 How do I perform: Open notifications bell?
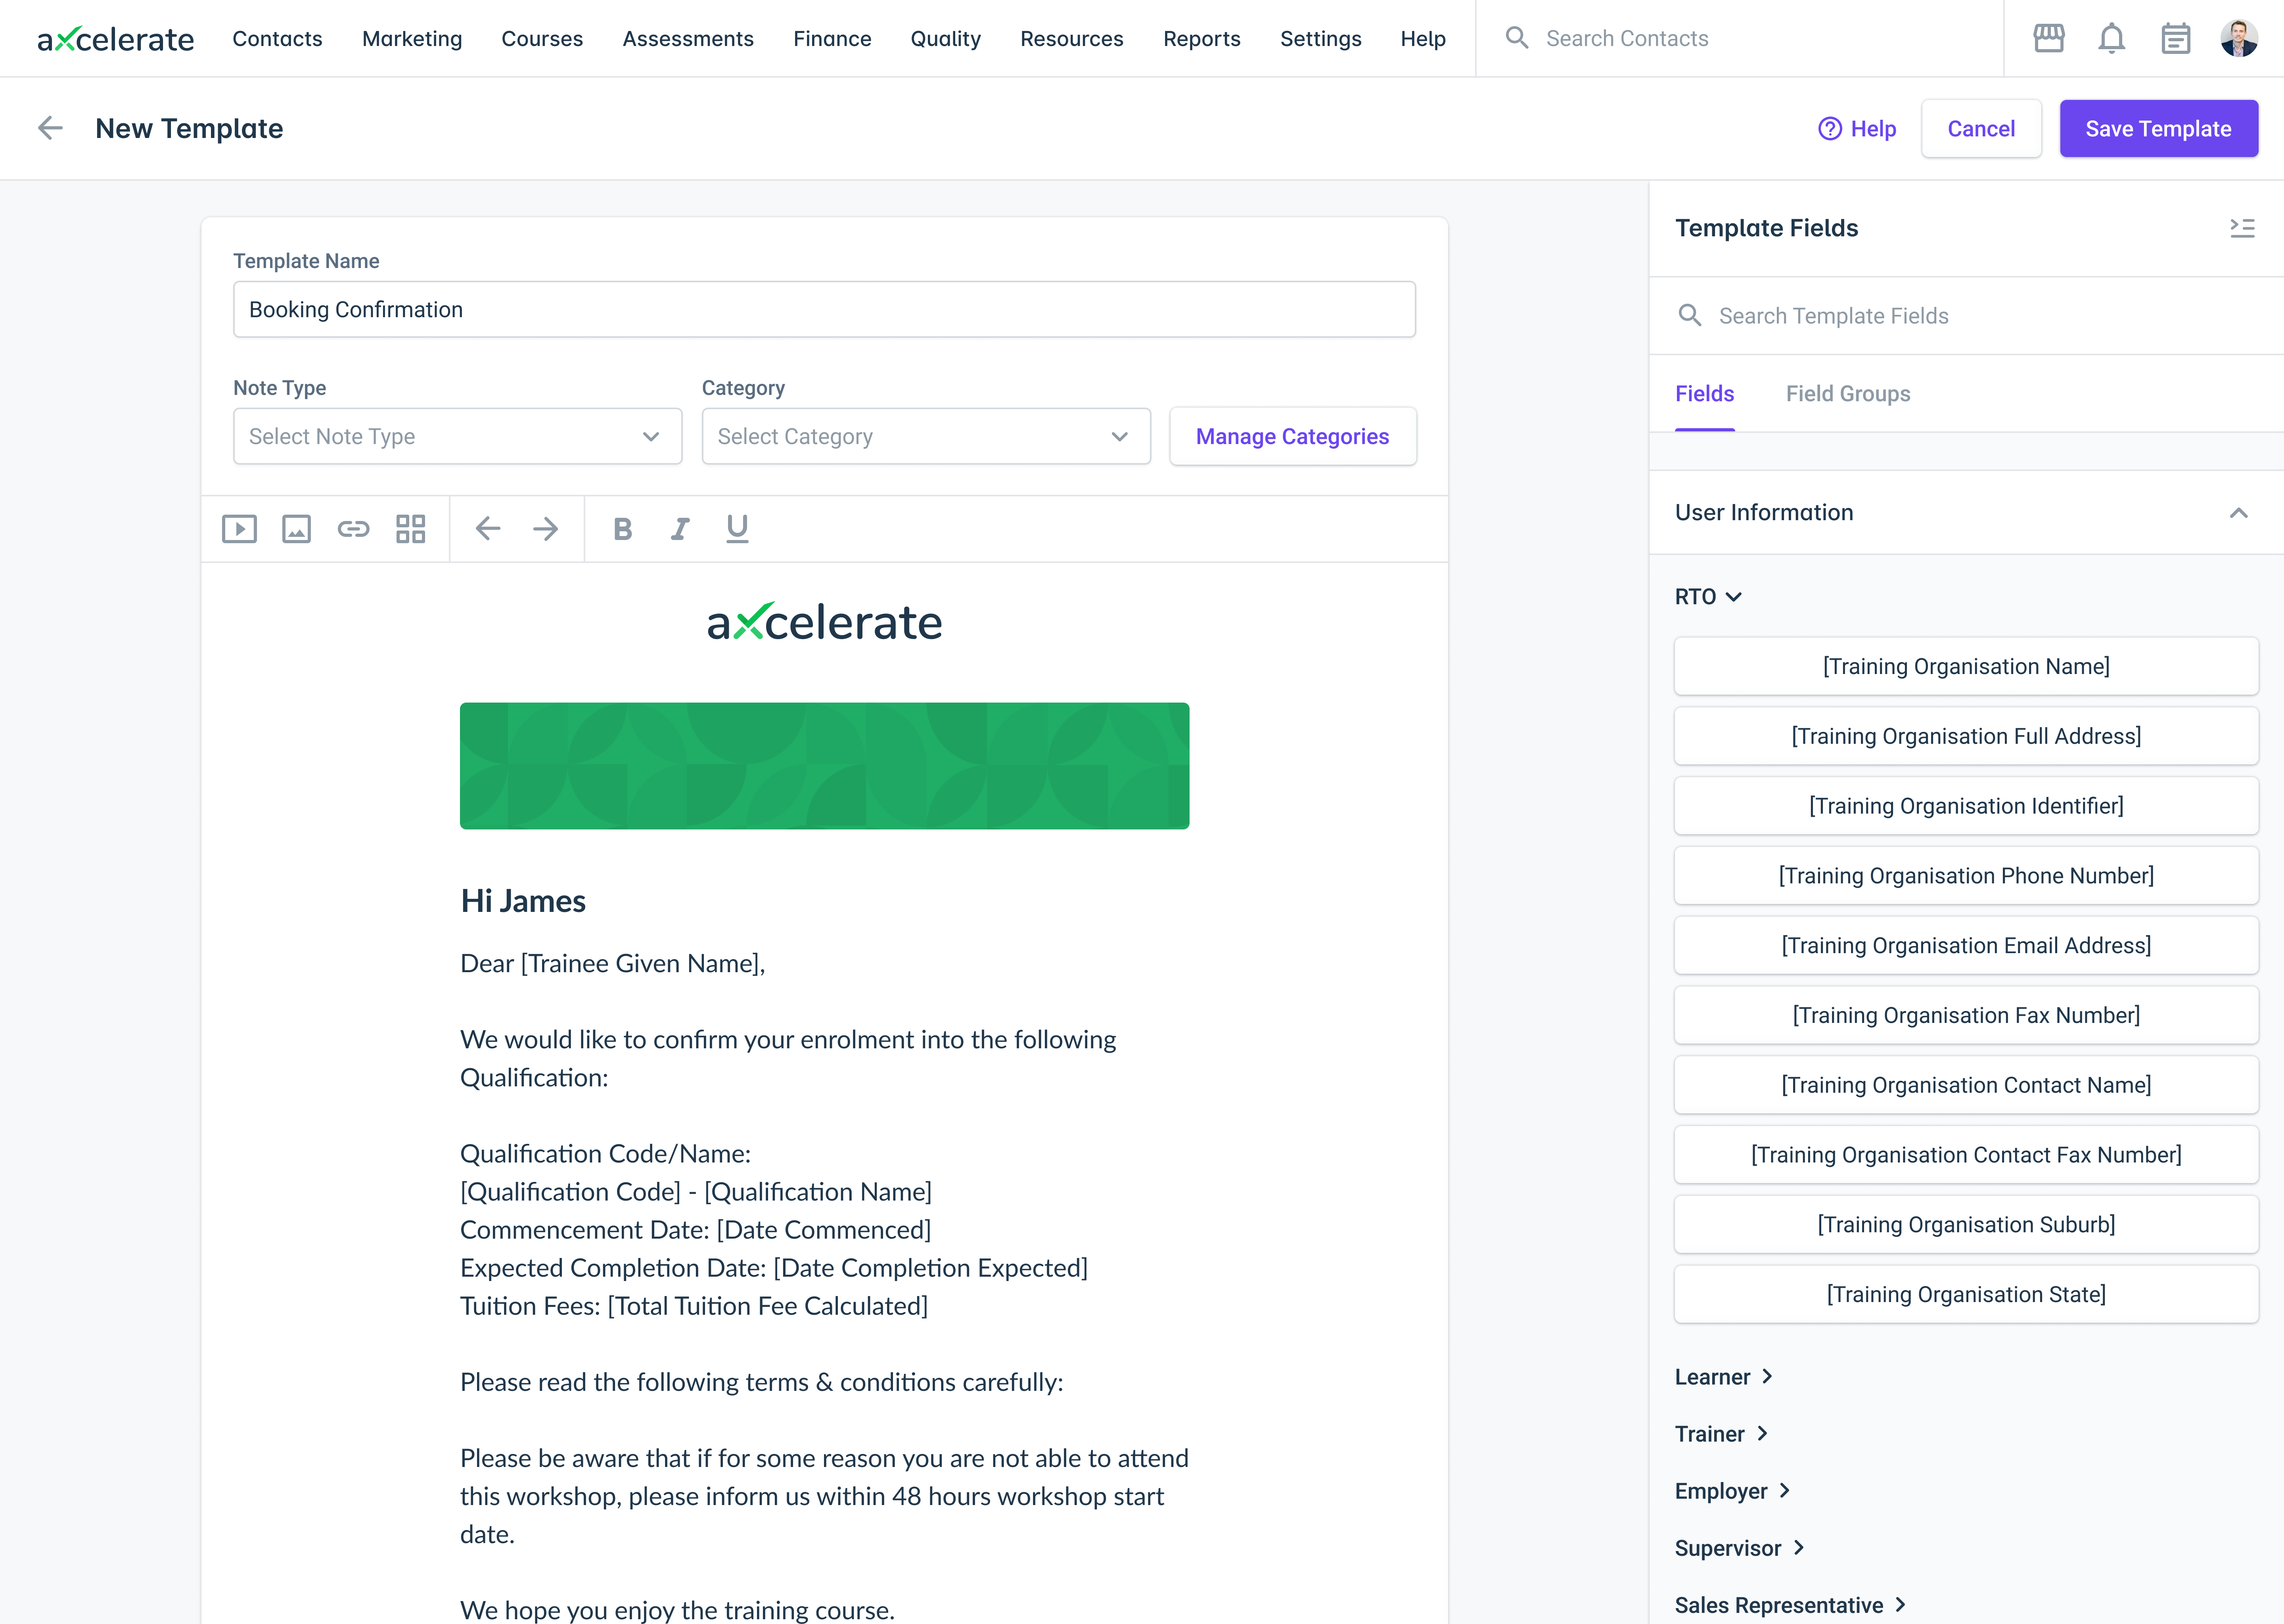coord(2112,38)
